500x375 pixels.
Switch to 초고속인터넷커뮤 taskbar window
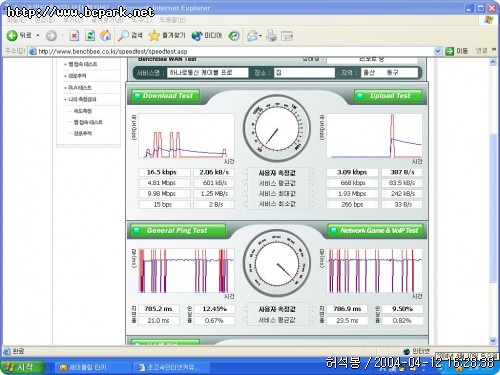(172, 368)
